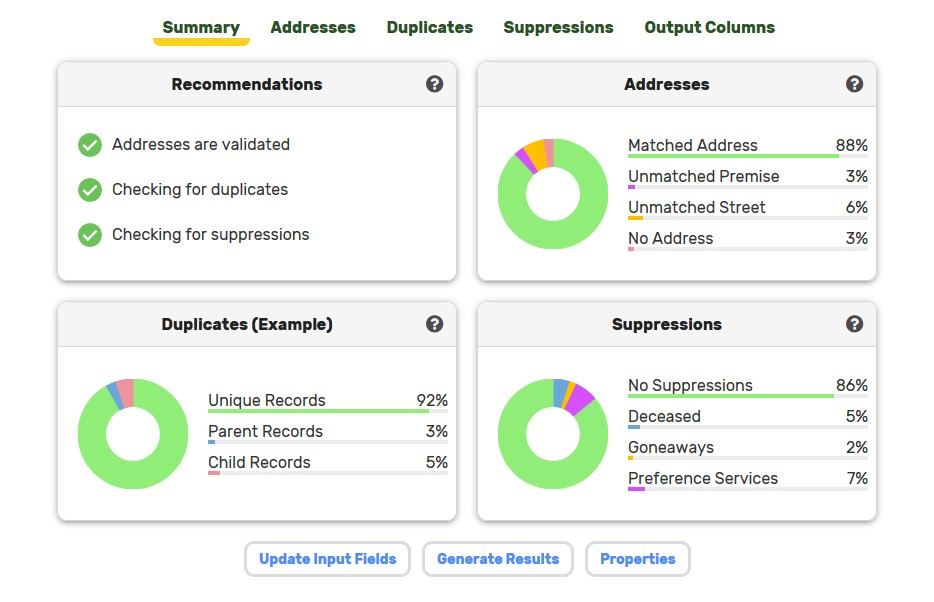Click the Duplicates donut chart
Viewport: 934px width, 602px height.
click(x=133, y=434)
